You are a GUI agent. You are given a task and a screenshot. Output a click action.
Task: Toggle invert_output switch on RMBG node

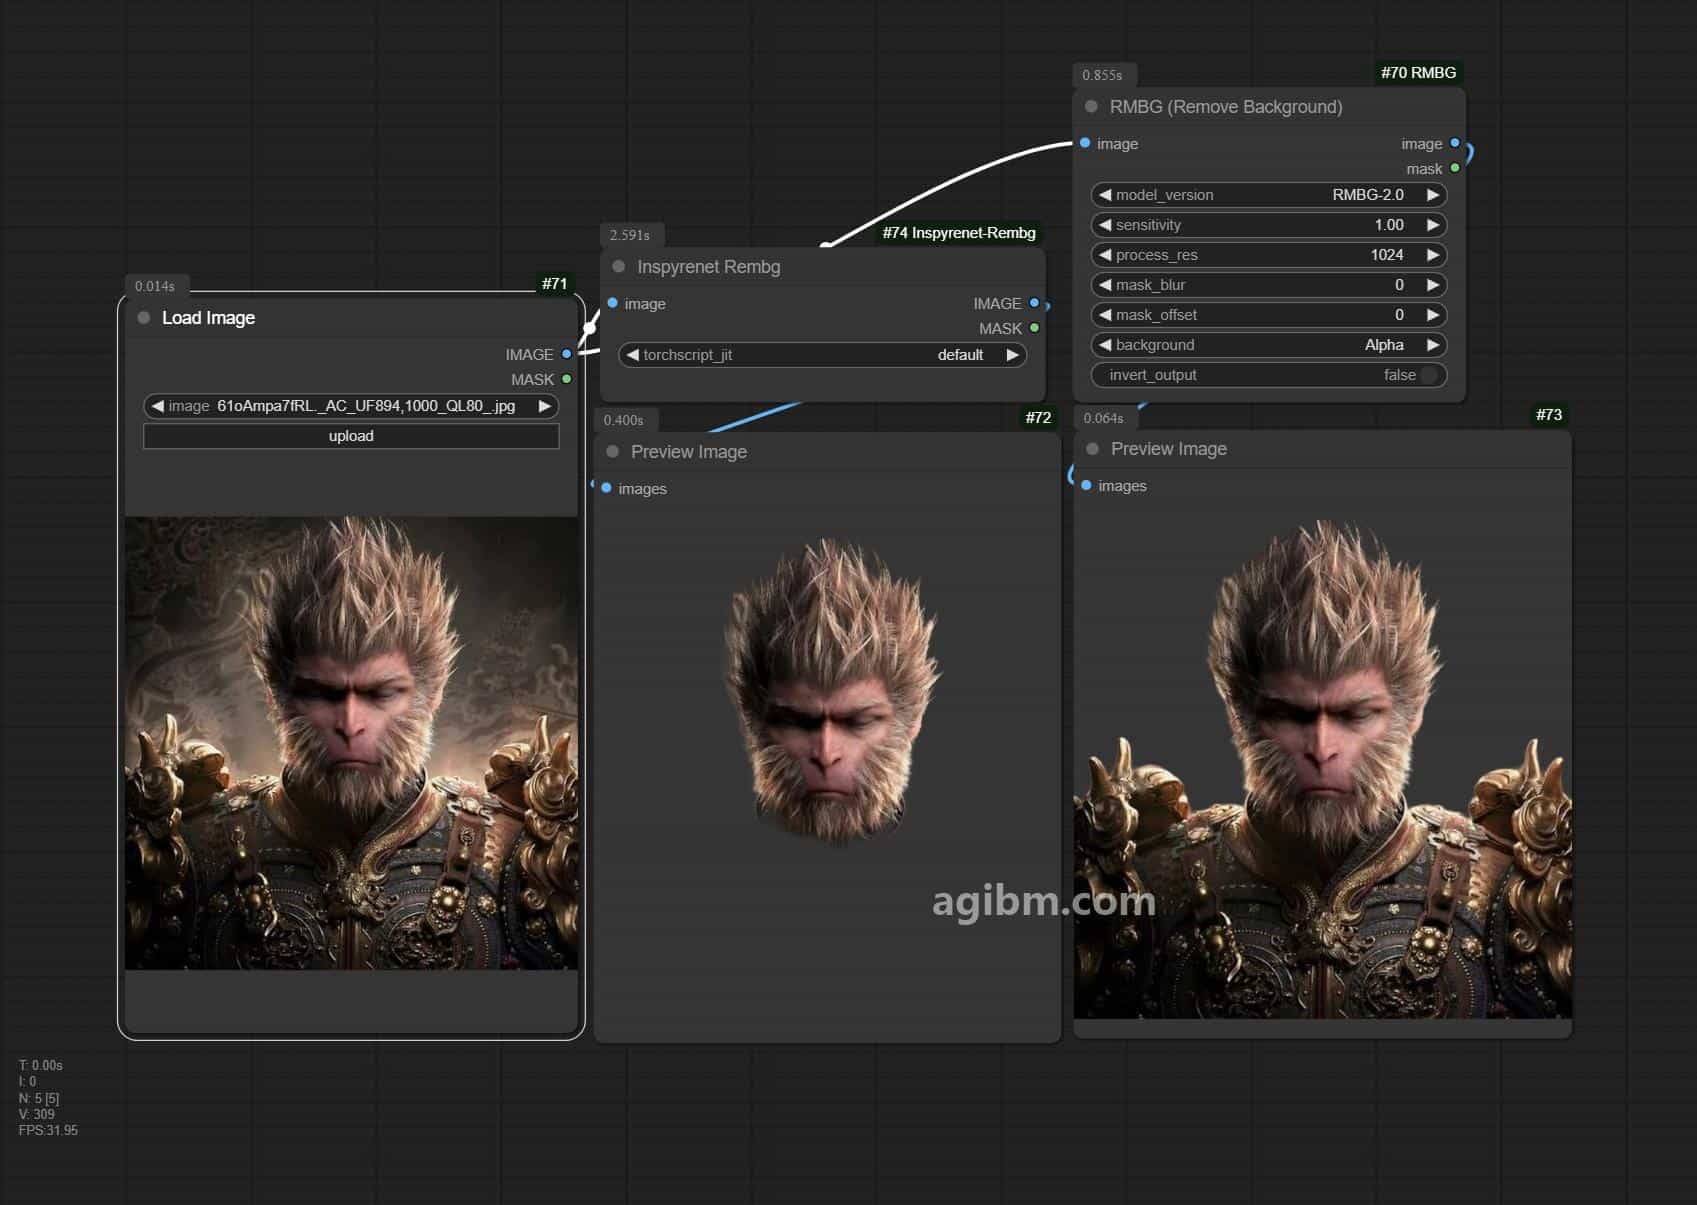click(1429, 375)
